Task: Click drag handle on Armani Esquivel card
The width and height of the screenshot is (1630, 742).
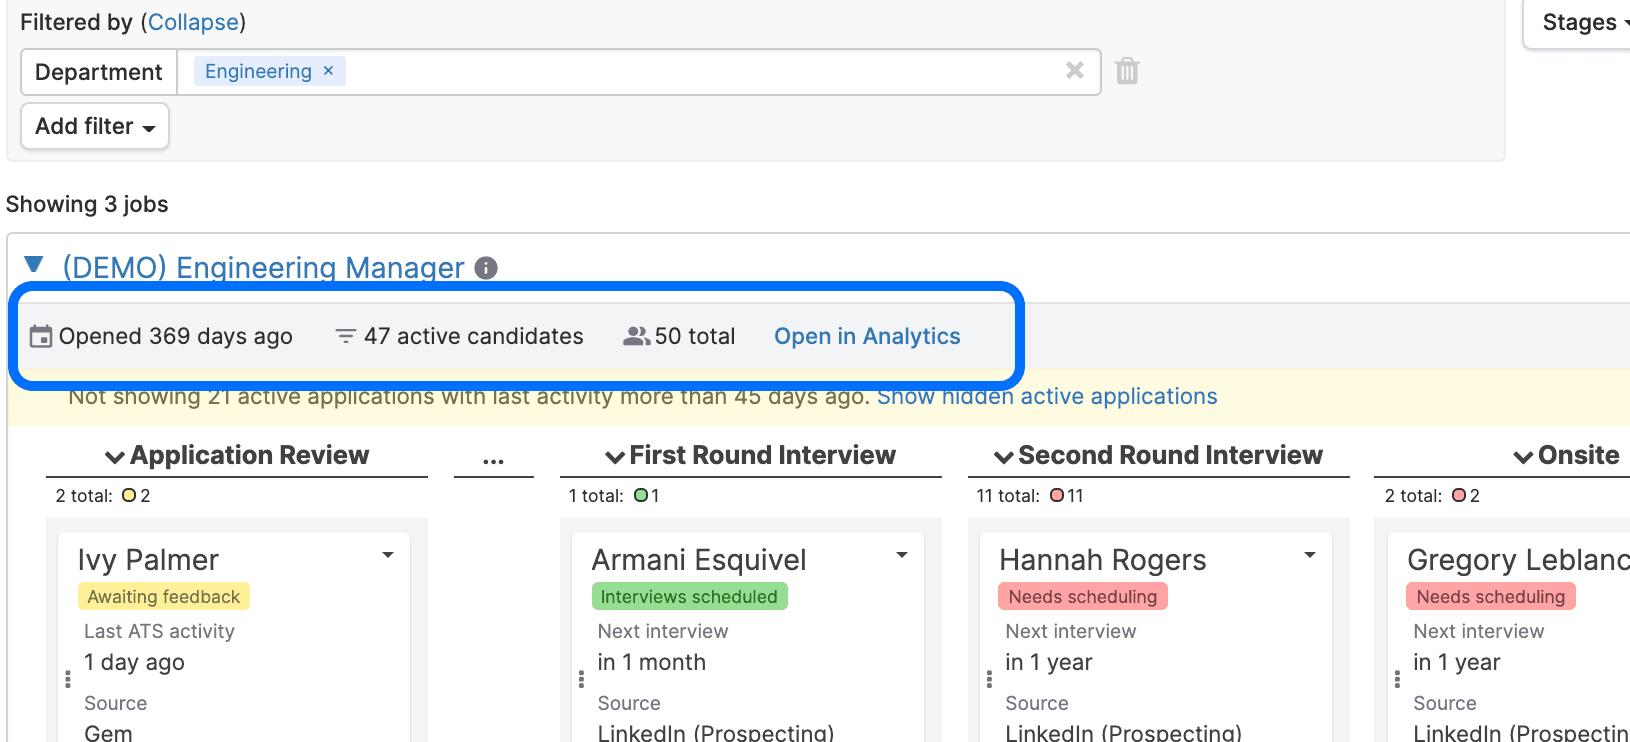Action: click(581, 679)
